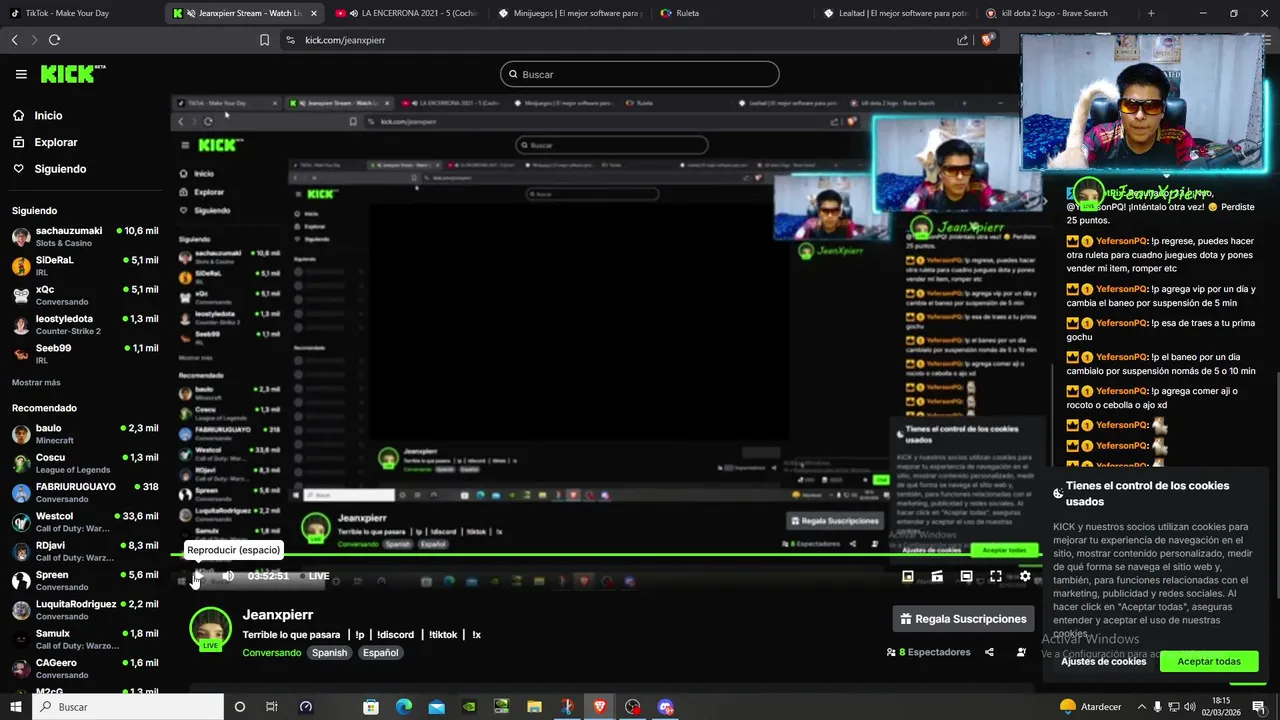The height and width of the screenshot is (720, 1280).
Task: Share the stream via share icon
Action: (989, 652)
